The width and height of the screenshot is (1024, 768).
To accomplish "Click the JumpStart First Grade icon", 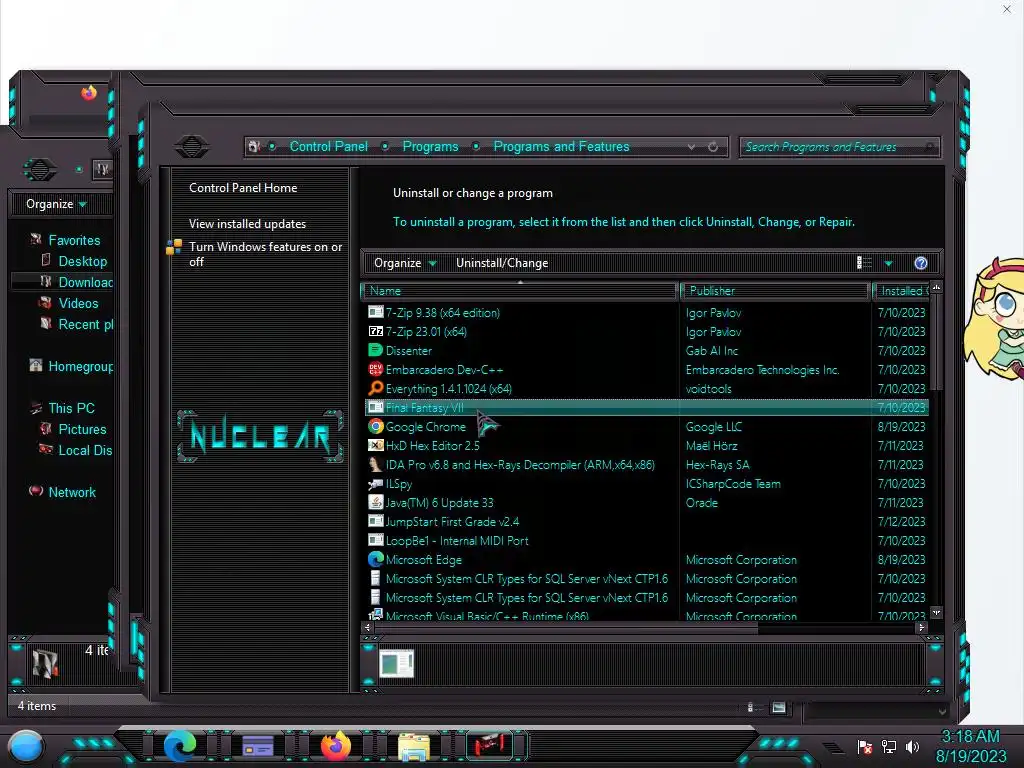I will tap(376, 521).
